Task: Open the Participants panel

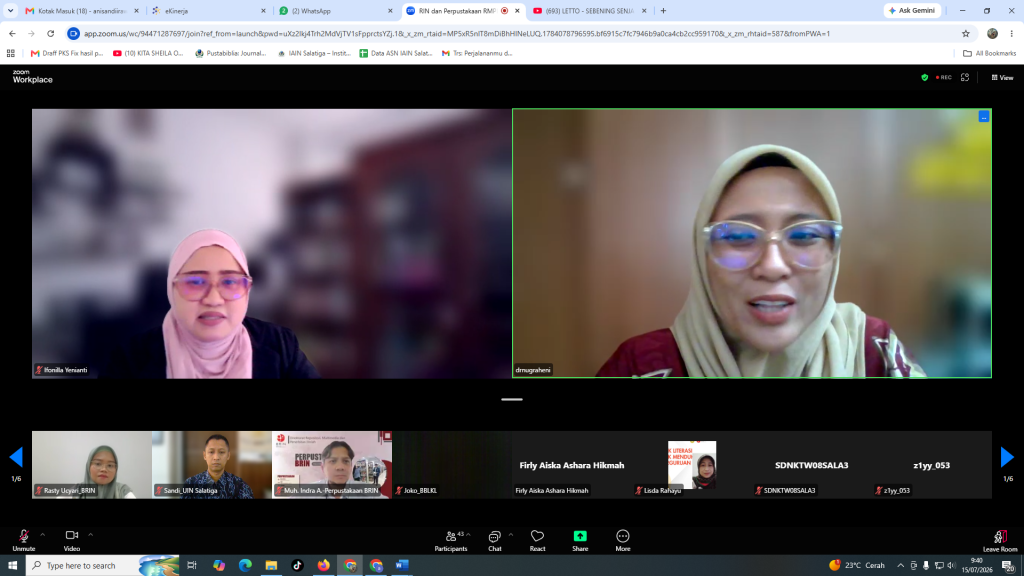Action: pyautogui.click(x=451, y=541)
